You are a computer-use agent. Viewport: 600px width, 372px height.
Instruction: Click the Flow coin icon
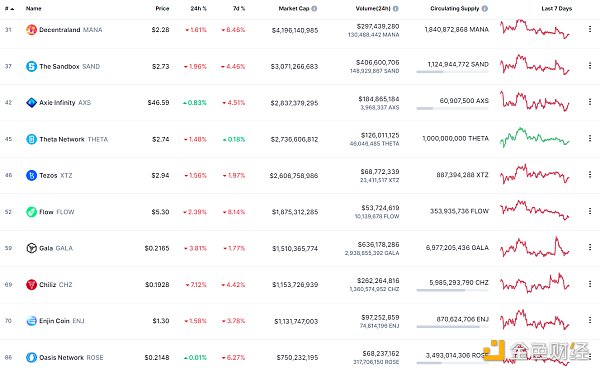pyautogui.click(x=31, y=212)
